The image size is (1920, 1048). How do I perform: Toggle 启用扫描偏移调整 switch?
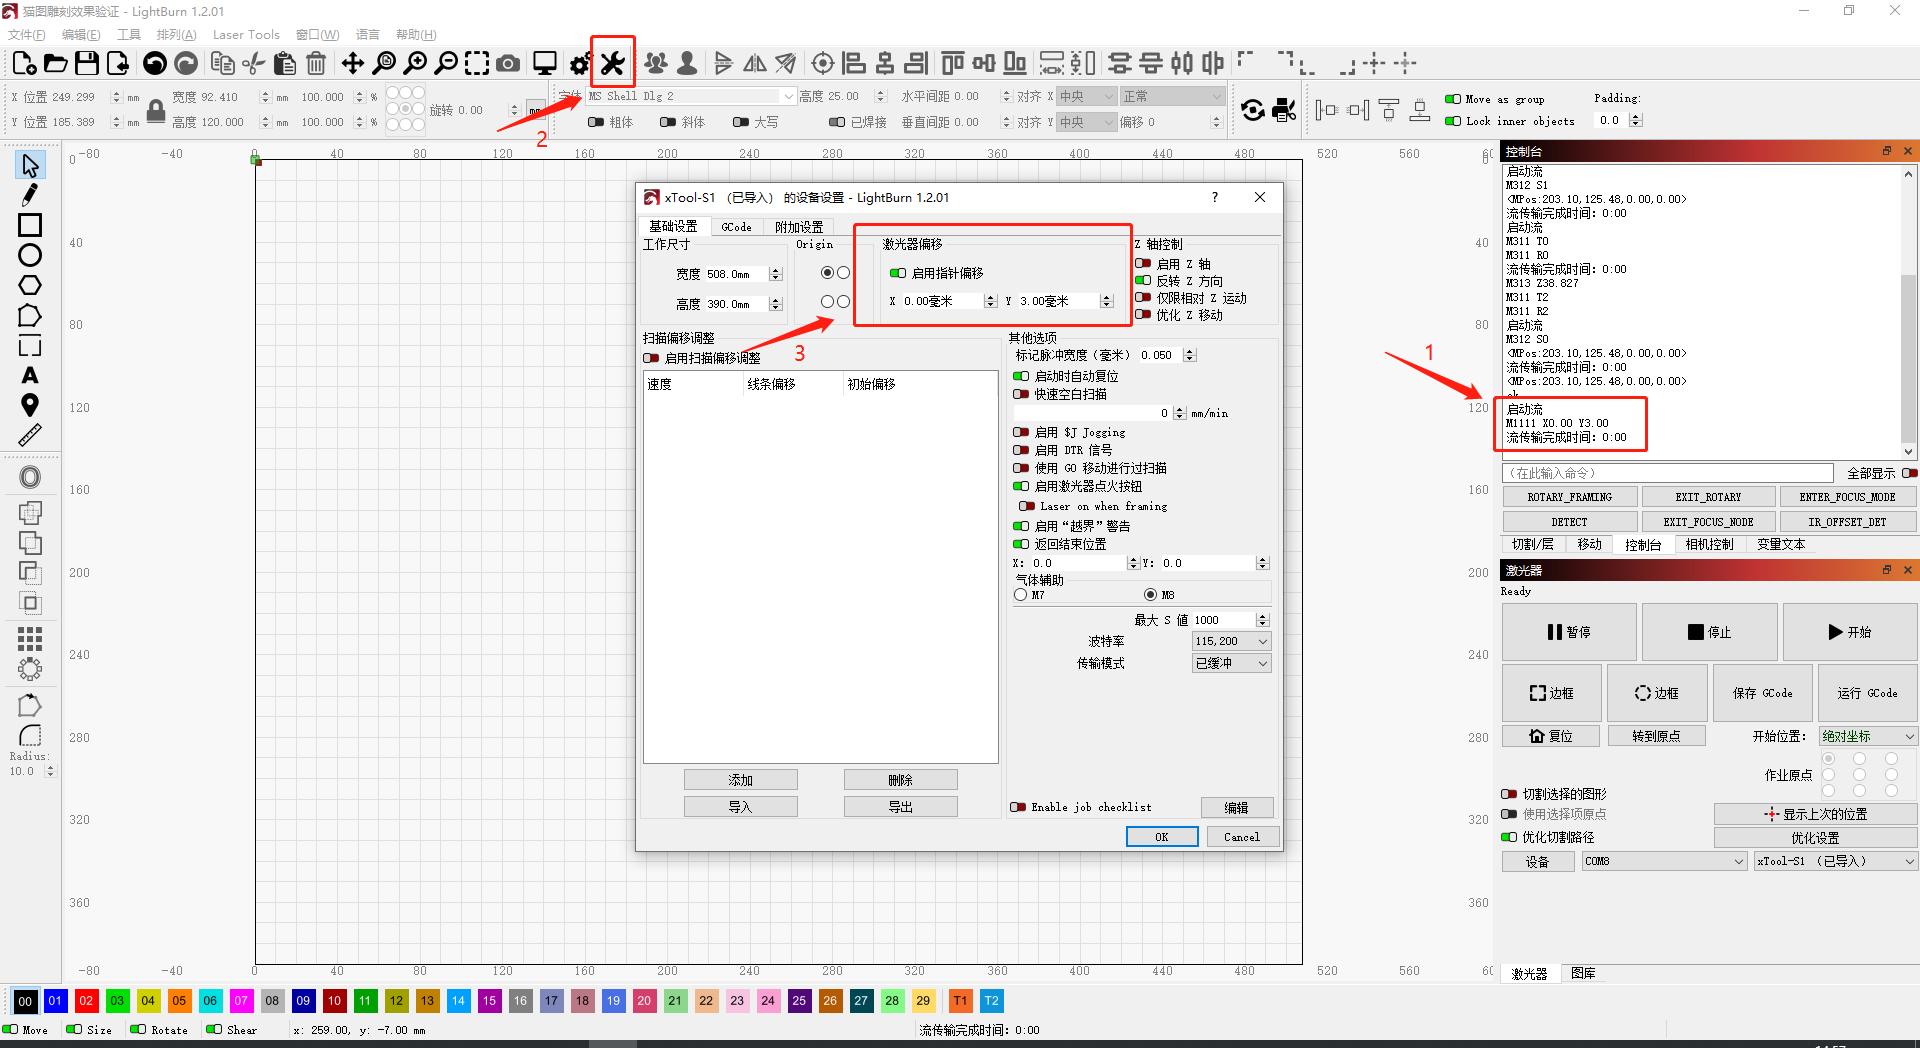[x=651, y=358]
